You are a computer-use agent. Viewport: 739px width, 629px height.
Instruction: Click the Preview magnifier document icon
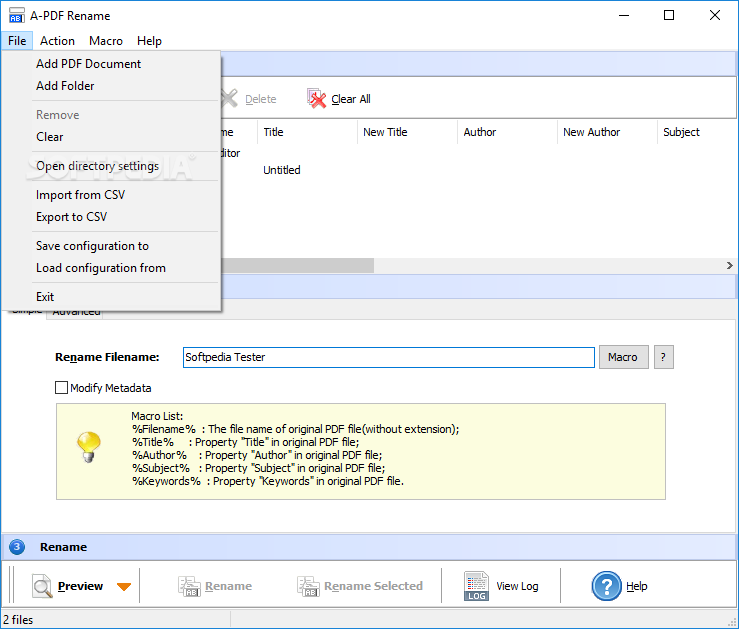pos(42,586)
